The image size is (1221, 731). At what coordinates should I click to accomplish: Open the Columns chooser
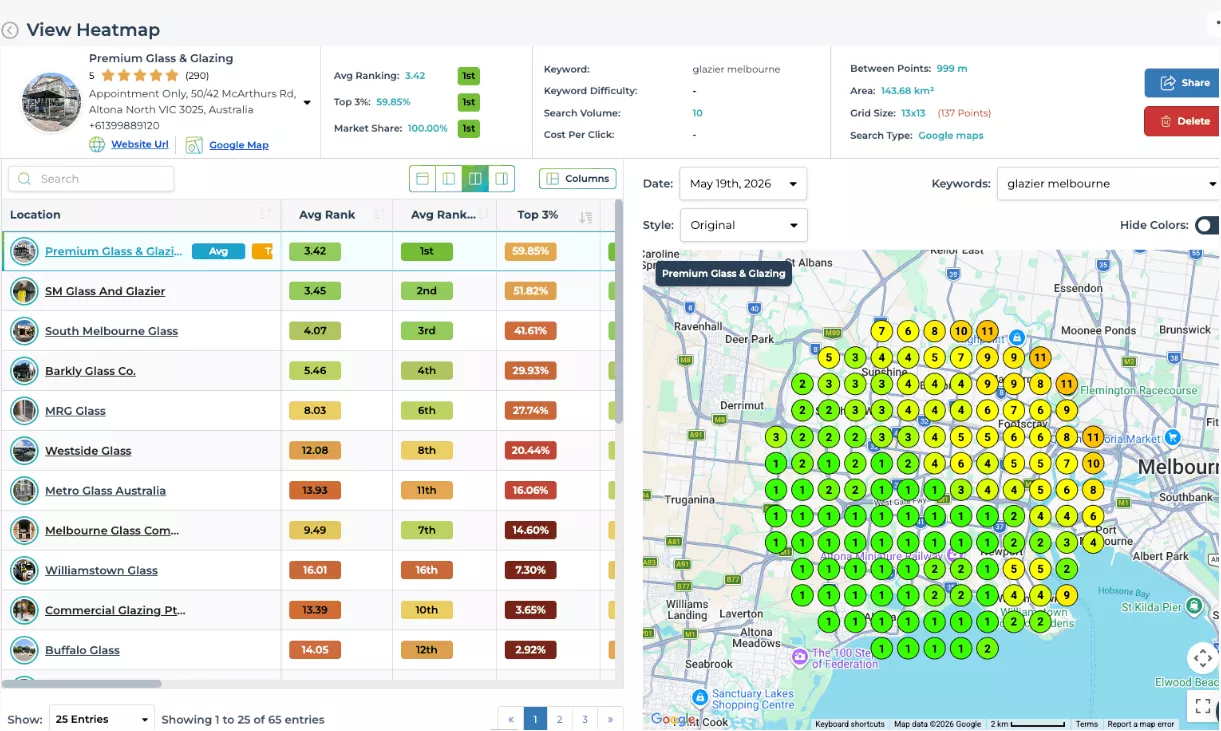577,179
